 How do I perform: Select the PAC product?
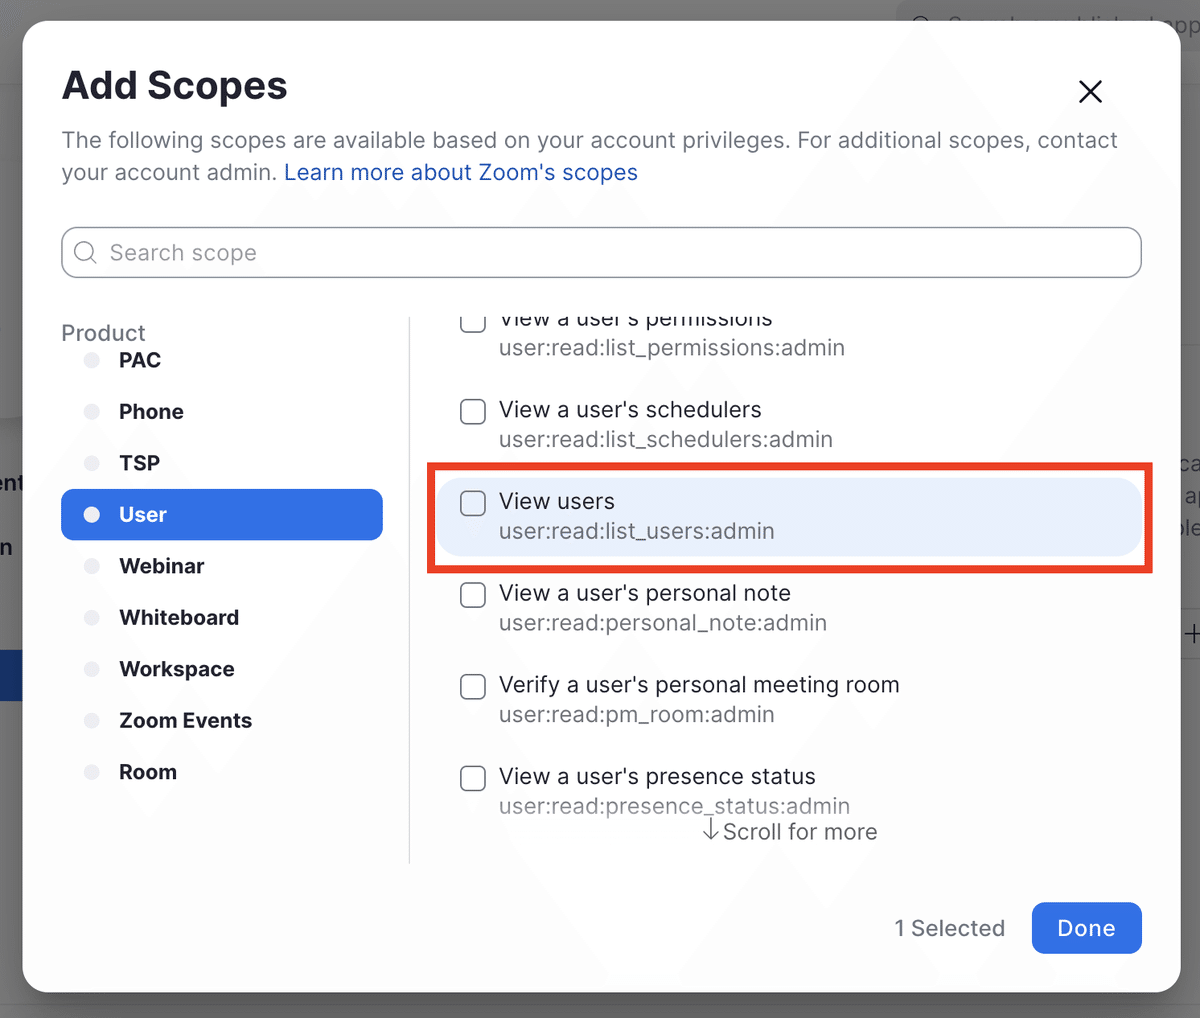pos(140,360)
